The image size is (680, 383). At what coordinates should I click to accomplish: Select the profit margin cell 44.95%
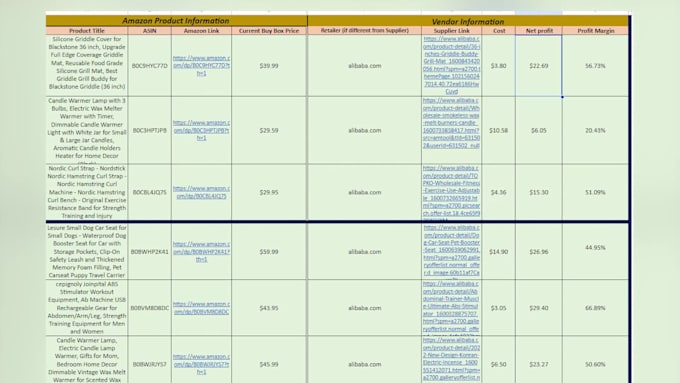pos(595,252)
